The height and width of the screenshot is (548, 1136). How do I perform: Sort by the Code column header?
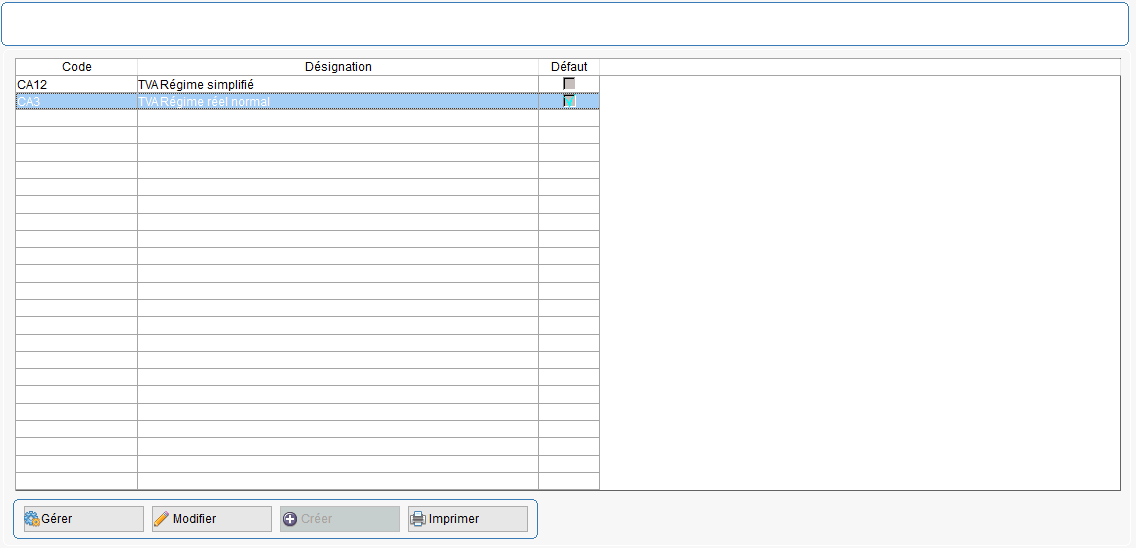point(77,67)
